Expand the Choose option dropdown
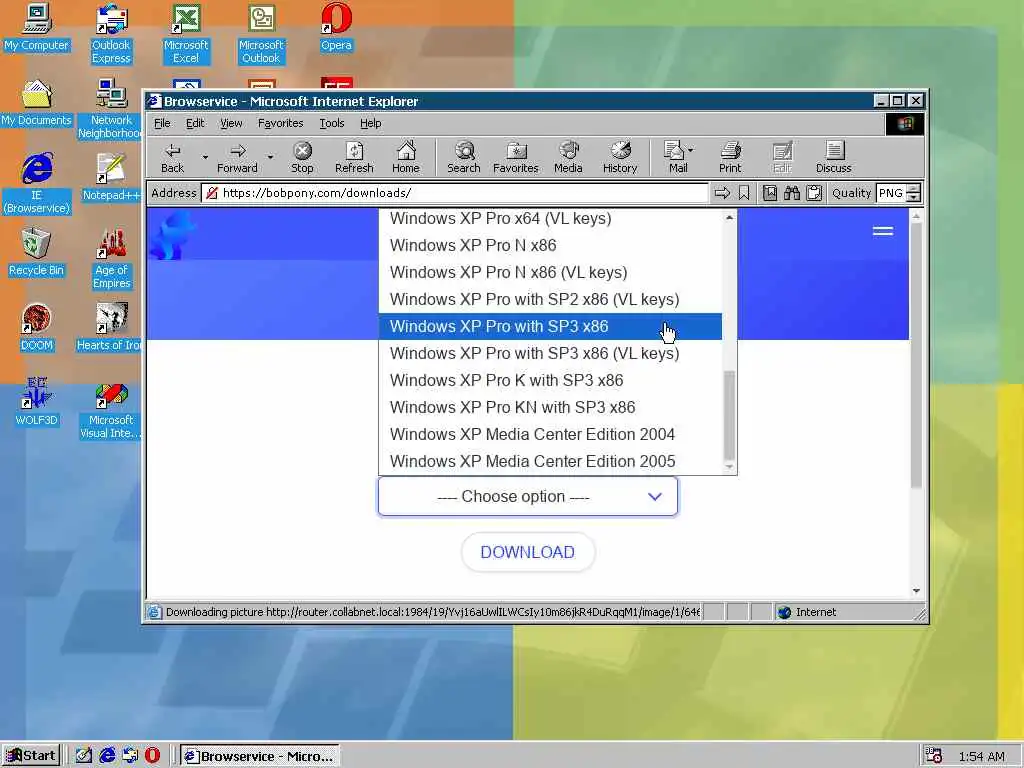This screenshot has height=768, width=1024. (x=528, y=496)
